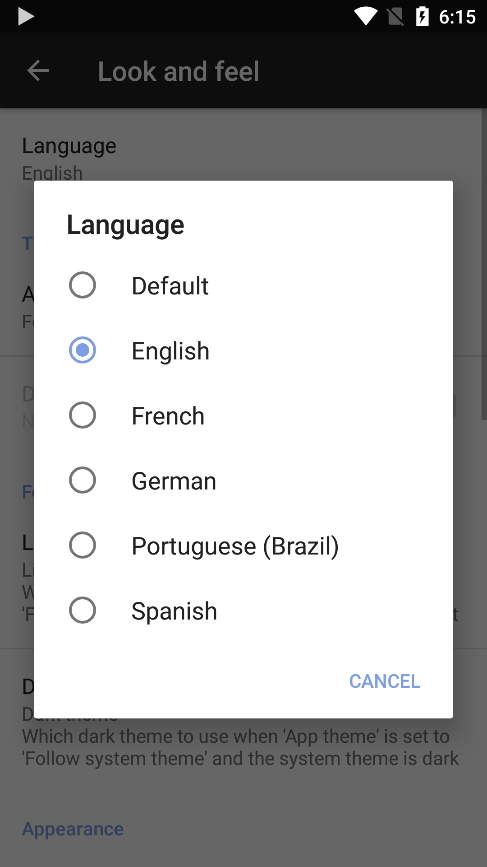487x867 pixels.
Task: Select the Default radio button
Action: (82, 285)
